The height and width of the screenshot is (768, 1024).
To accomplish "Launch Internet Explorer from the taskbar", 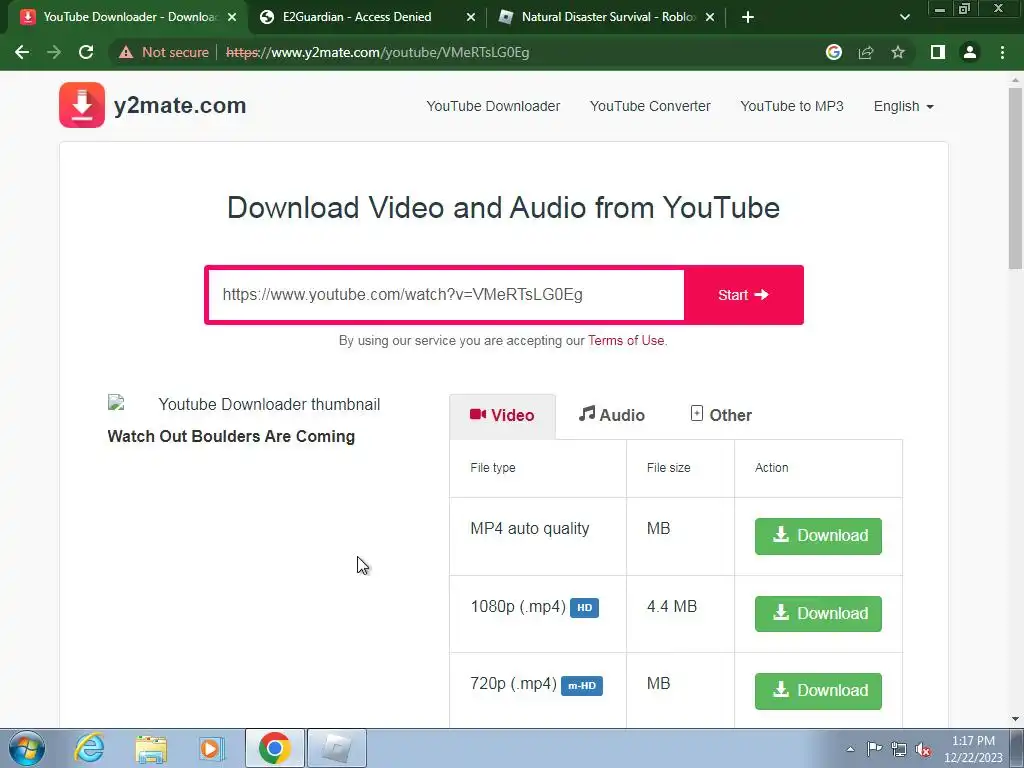I will pos(89,748).
